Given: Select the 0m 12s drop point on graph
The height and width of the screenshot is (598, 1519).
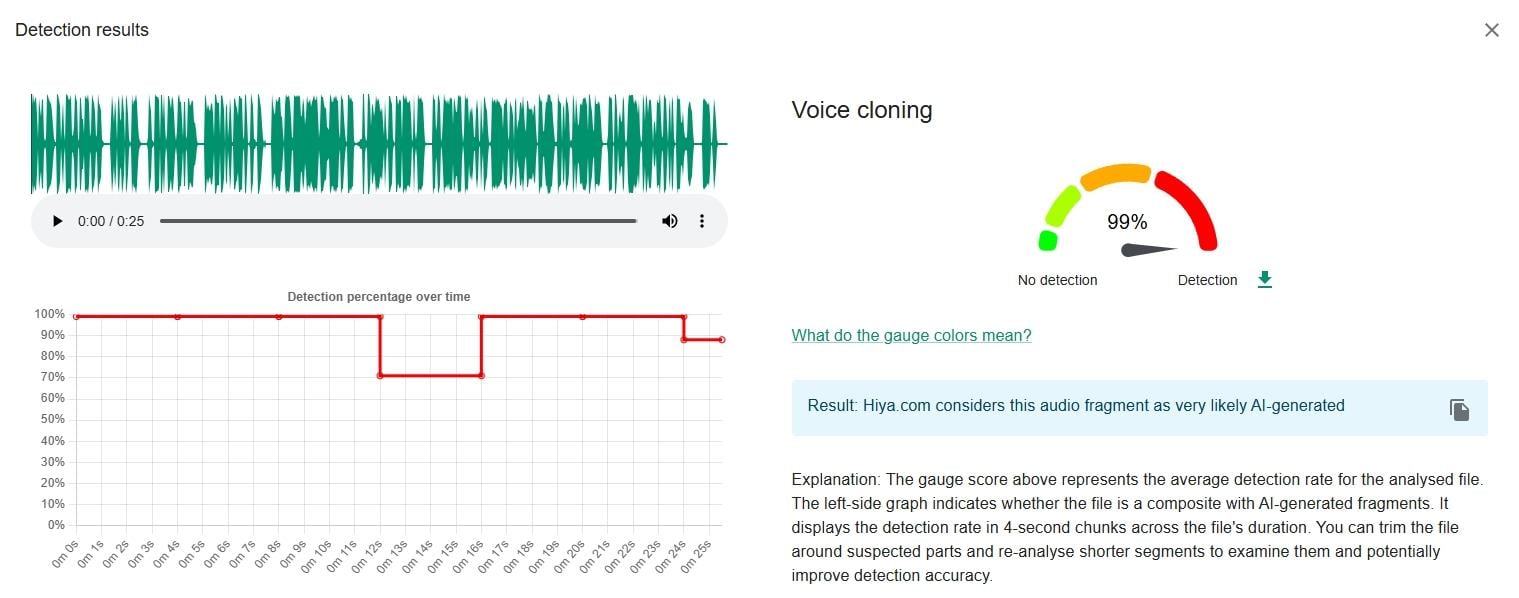Looking at the screenshot, I should click(380, 376).
